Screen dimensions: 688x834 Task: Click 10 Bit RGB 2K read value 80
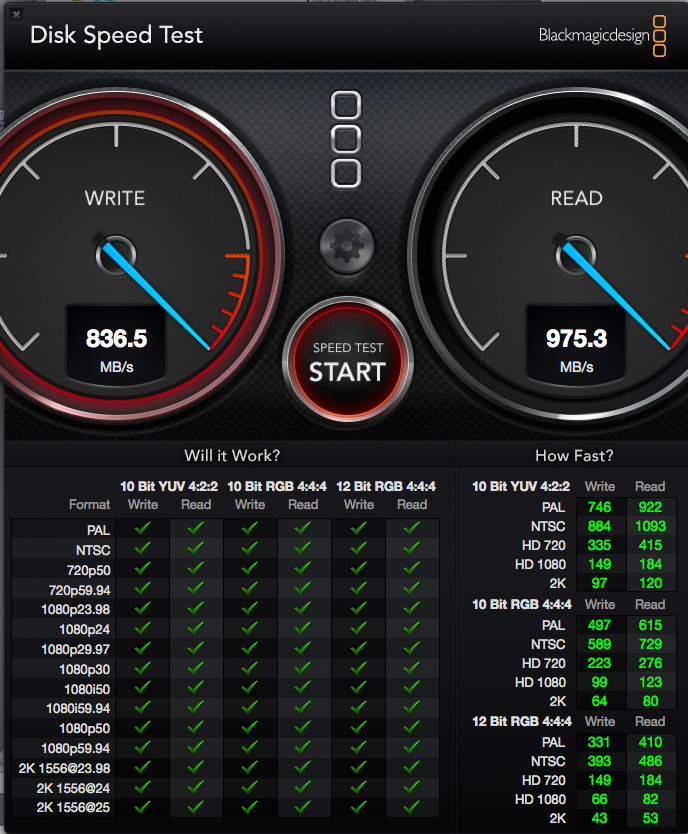(650, 701)
